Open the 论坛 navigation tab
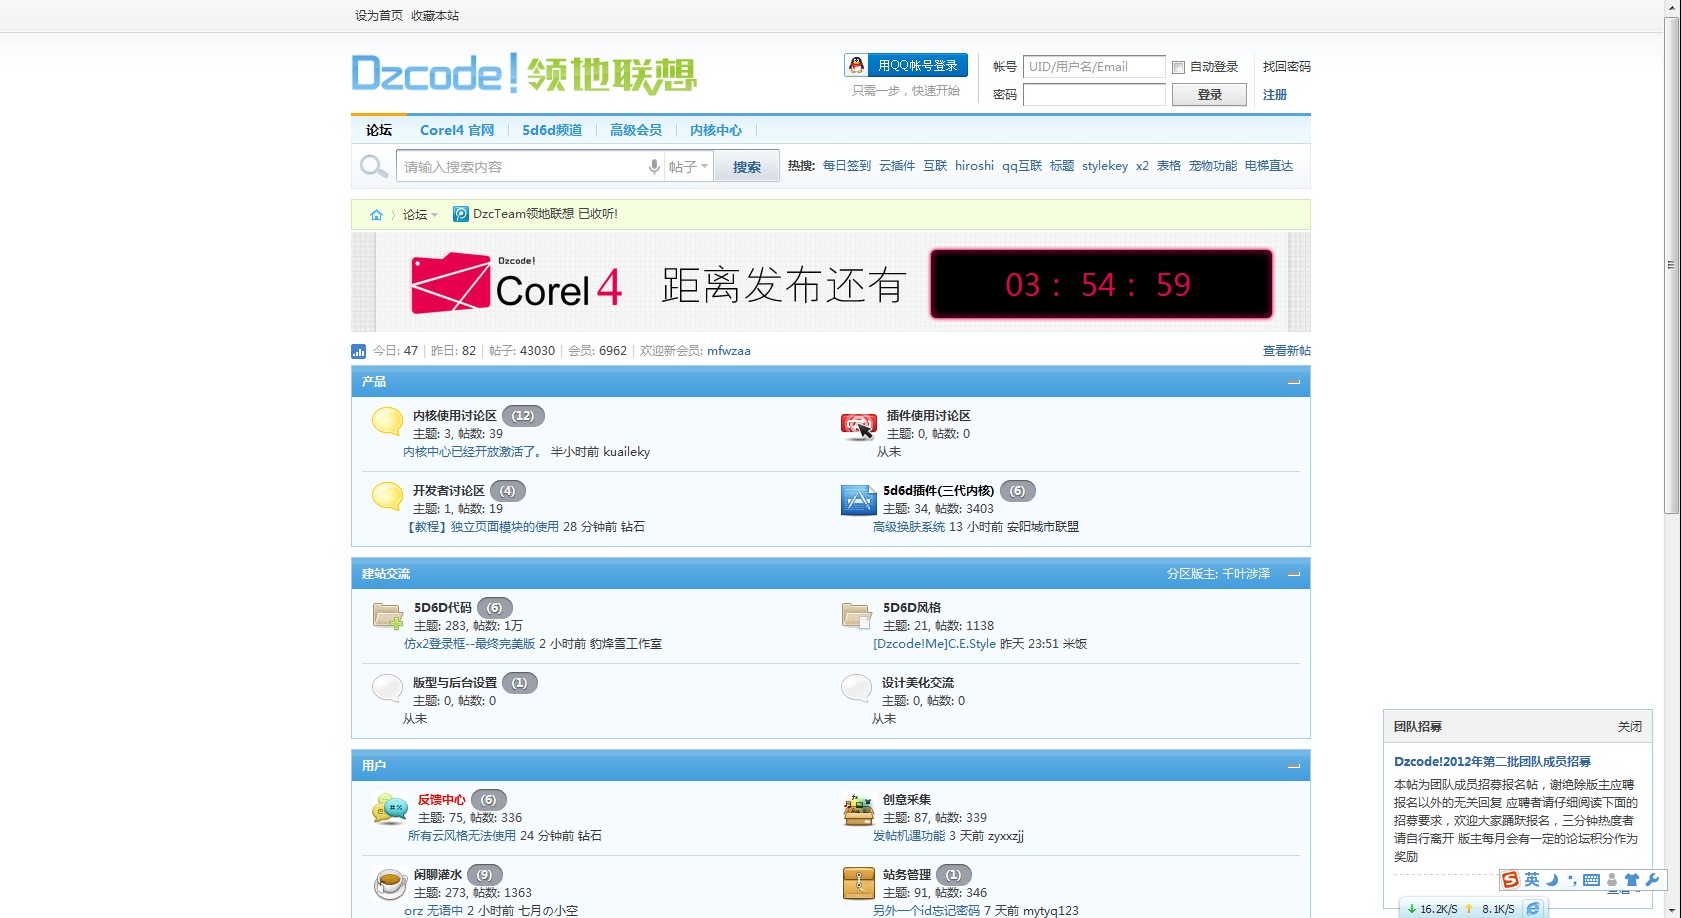The height and width of the screenshot is (918, 1681). (379, 130)
